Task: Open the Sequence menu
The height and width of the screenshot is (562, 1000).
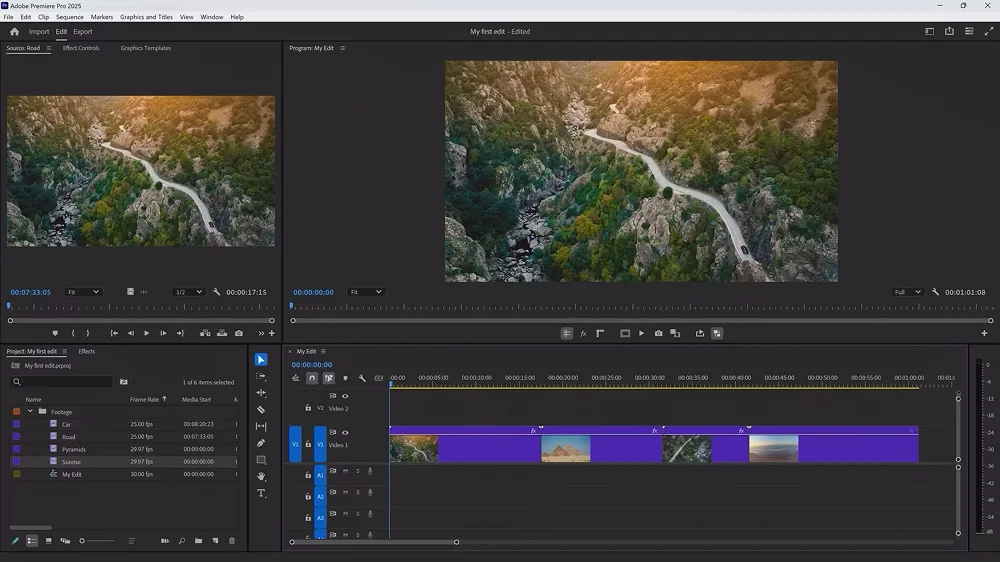Action: tap(69, 17)
